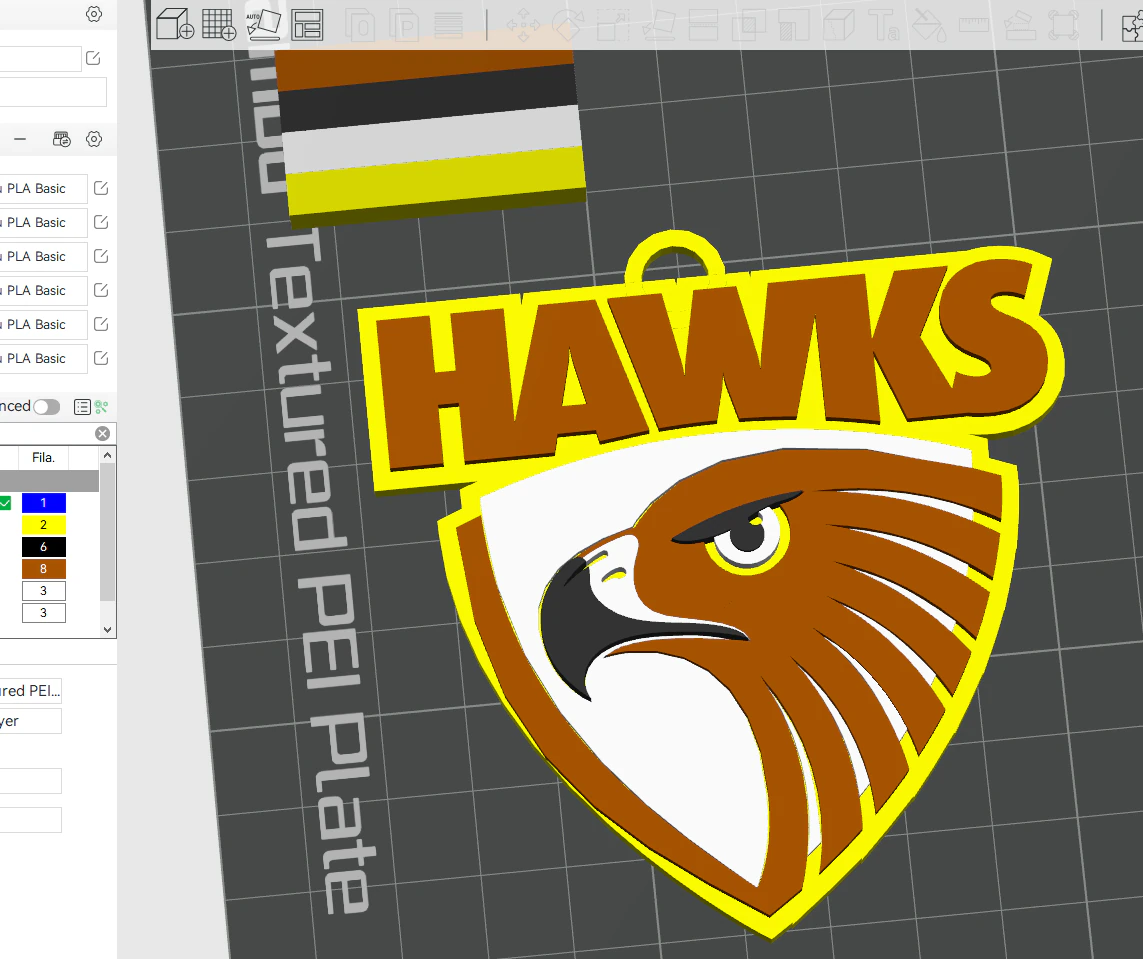Image resolution: width=1143 pixels, height=959 pixels.
Task: Select the Measure ruler tool
Action: point(975,26)
